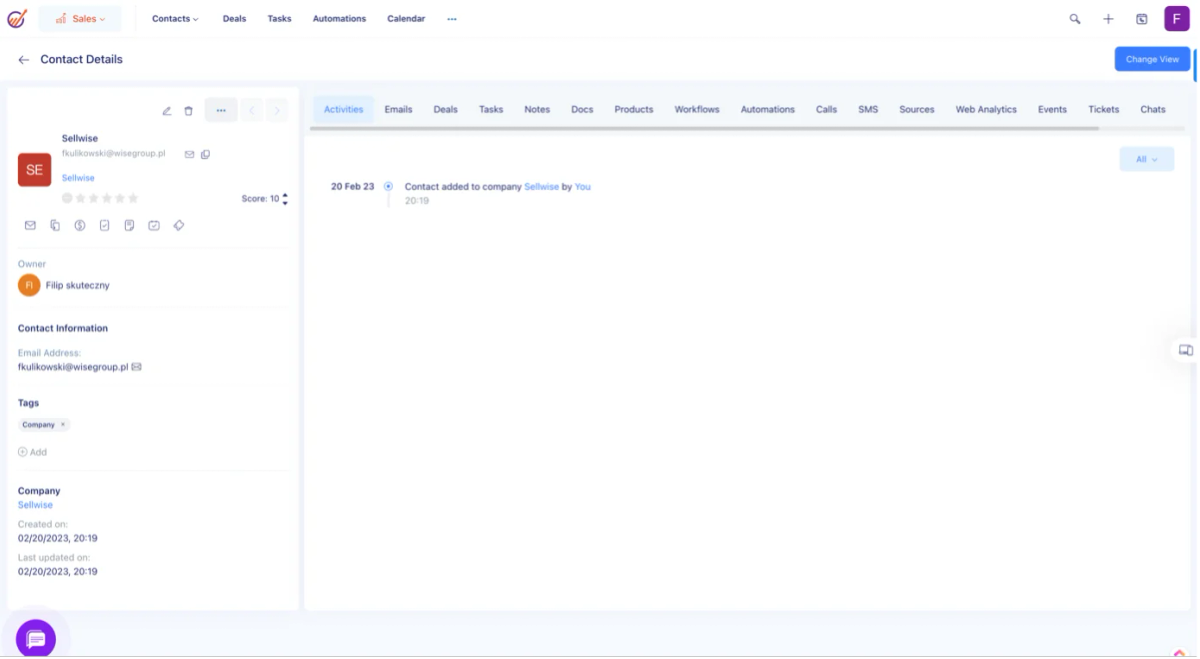Expand the Contacts menu
The width and height of the screenshot is (1200, 659).
[x=175, y=19]
